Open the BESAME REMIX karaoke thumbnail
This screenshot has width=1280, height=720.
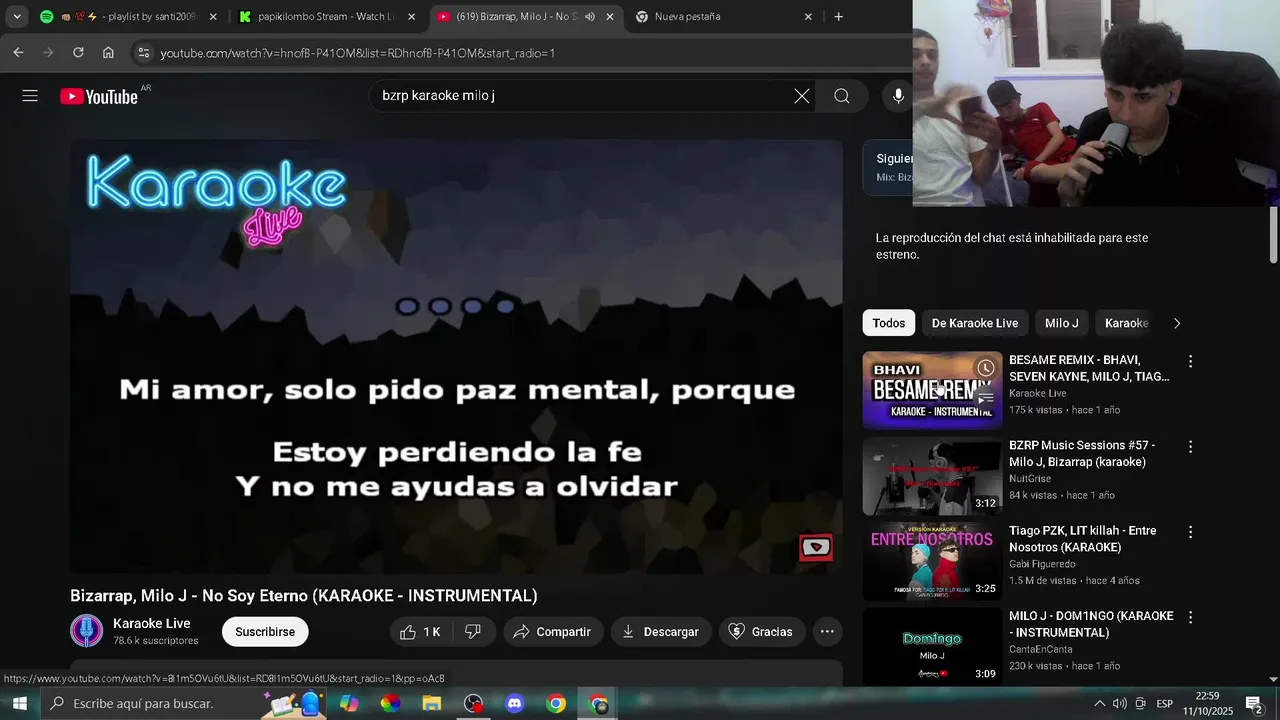(932, 390)
